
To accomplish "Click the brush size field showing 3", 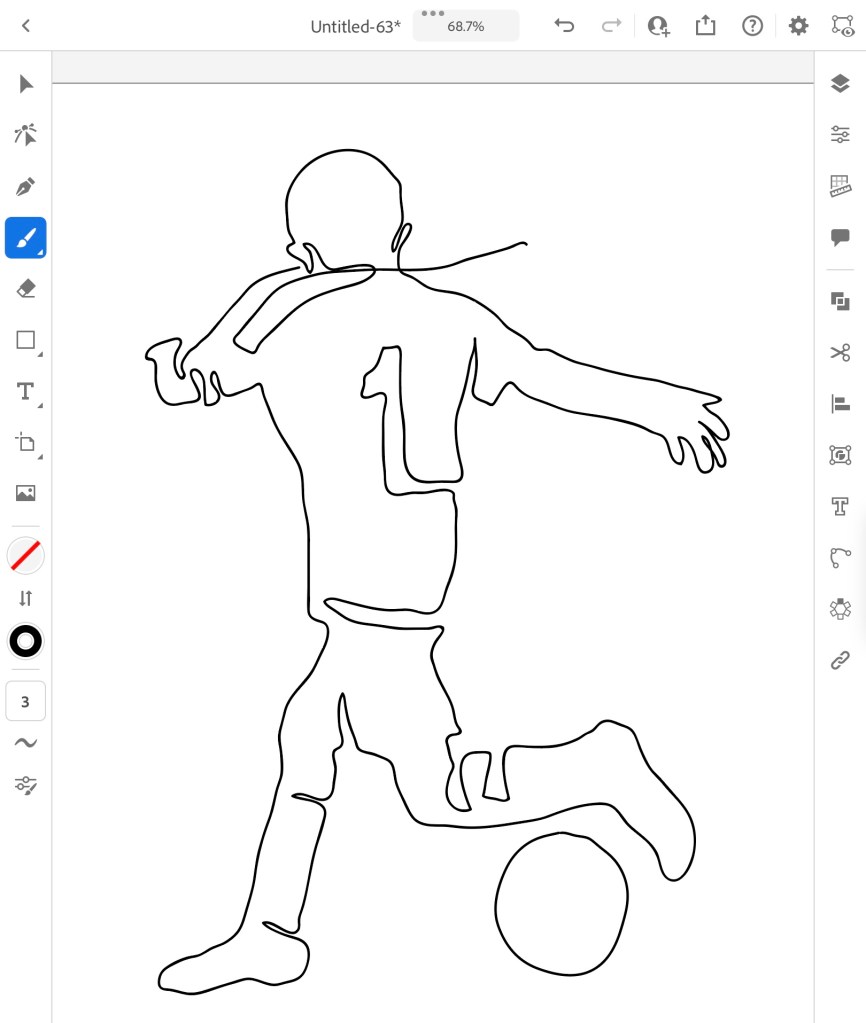I will click(26, 701).
